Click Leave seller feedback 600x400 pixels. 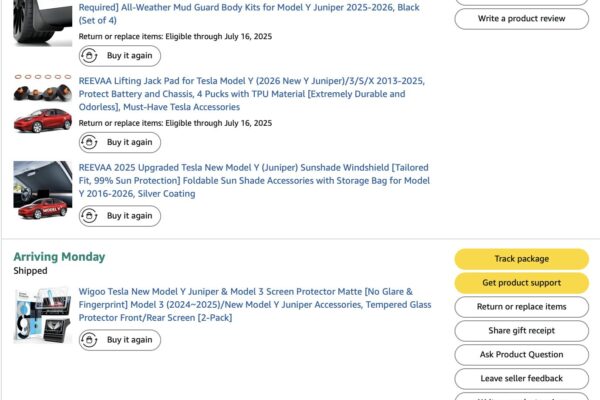pos(521,379)
